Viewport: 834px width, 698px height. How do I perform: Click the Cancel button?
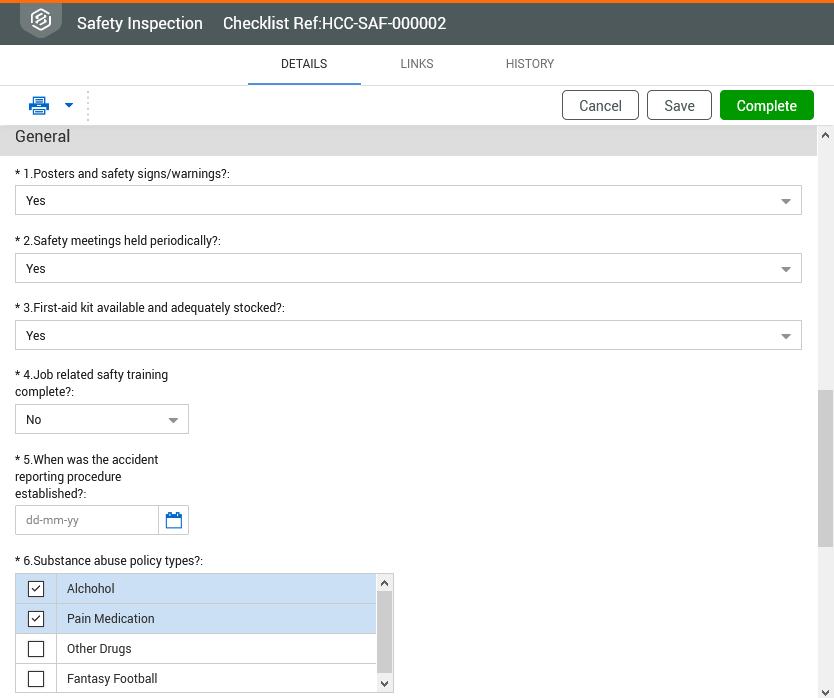click(x=600, y=106)
